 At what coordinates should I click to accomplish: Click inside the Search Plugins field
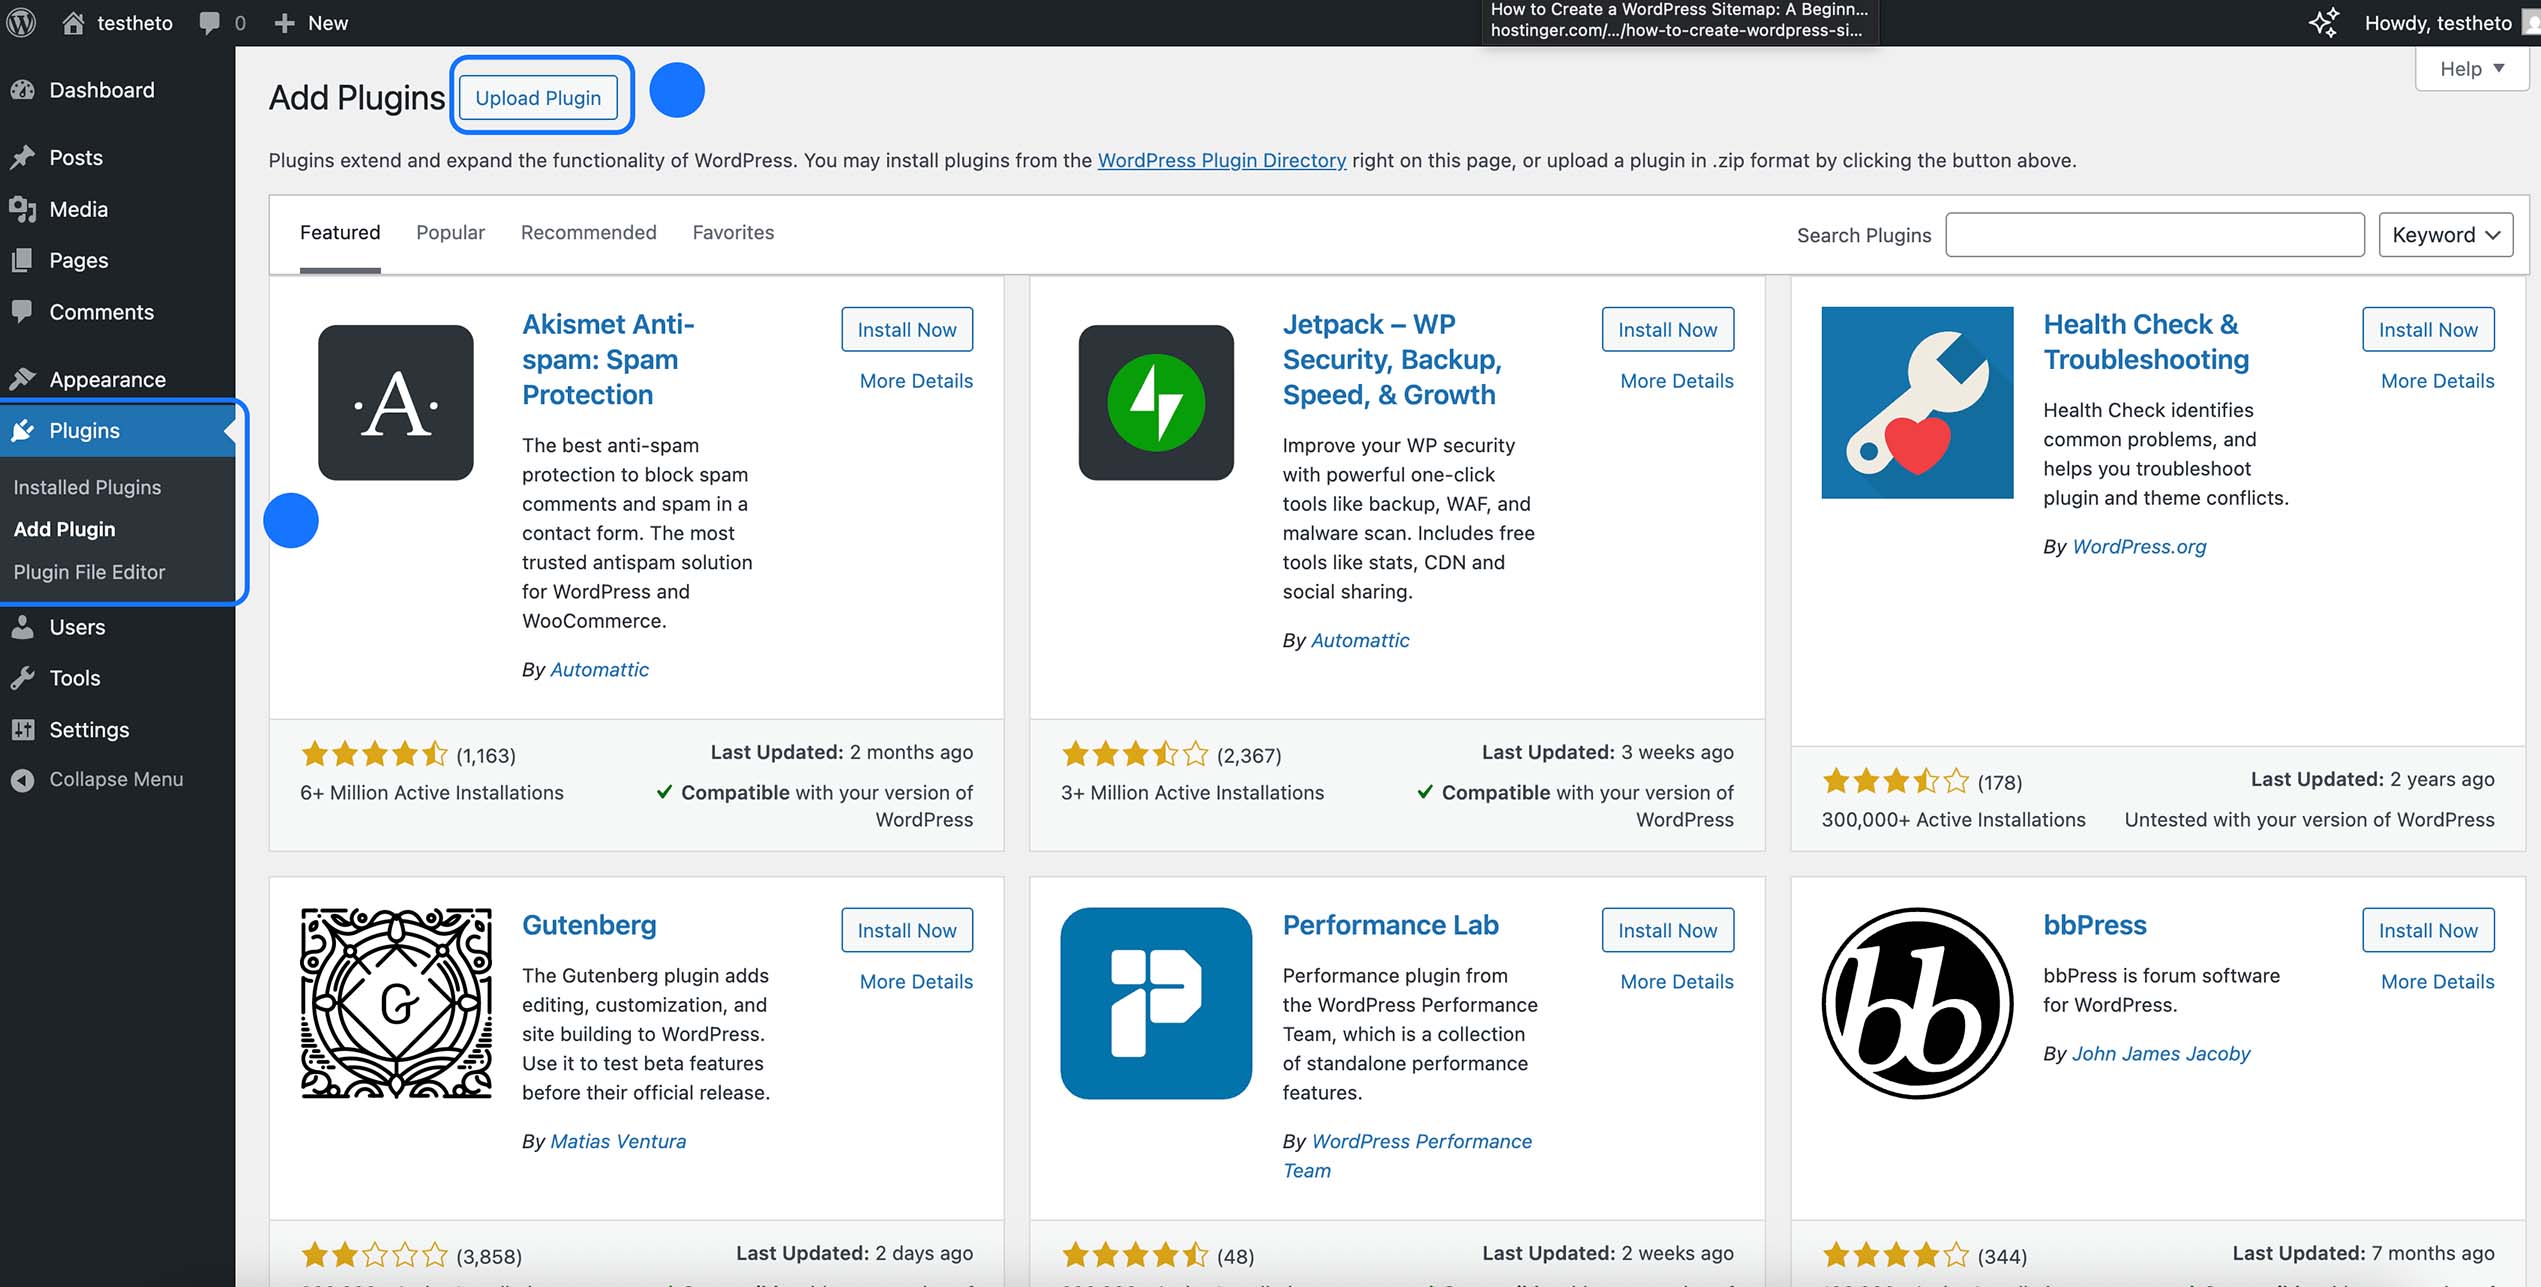(x=2154, y=234)
